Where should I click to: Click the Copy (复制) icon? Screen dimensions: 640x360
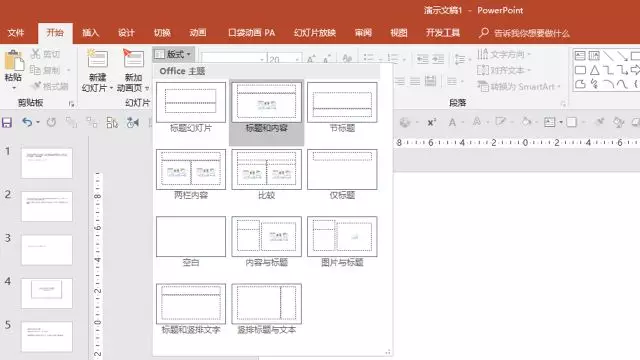(x=36, y=70)
